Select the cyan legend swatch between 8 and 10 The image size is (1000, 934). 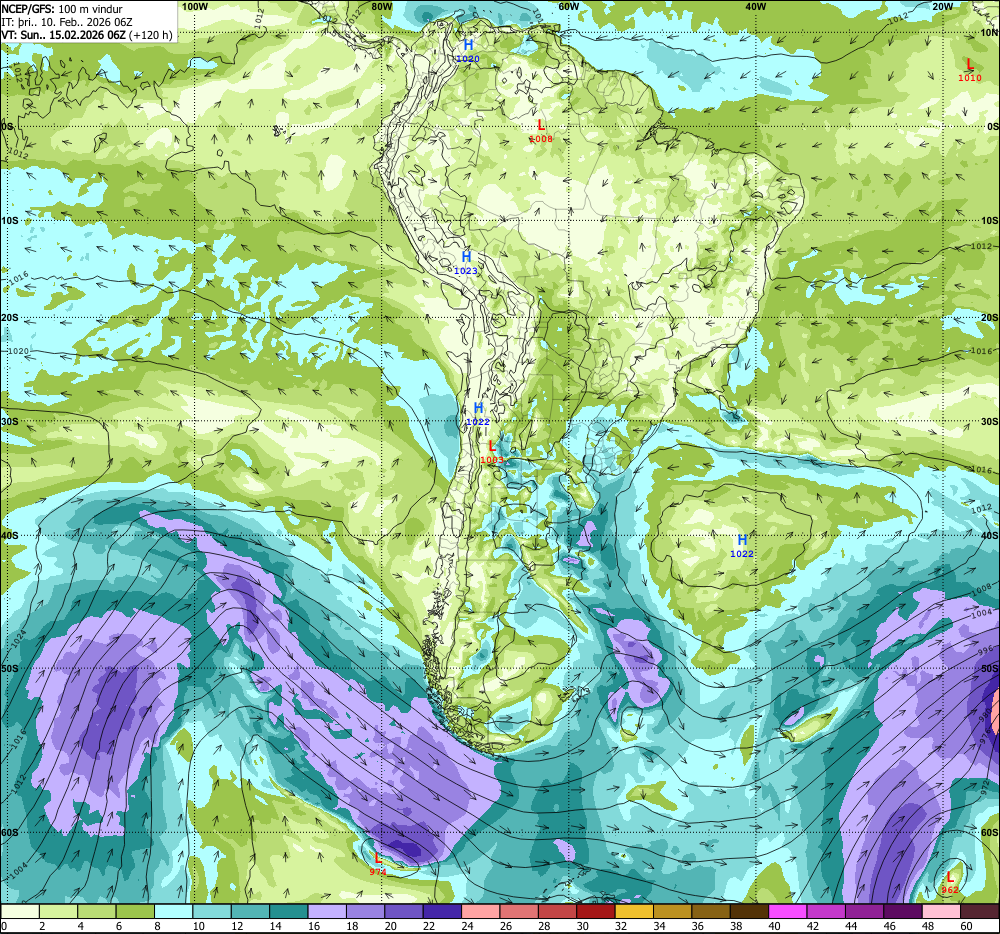[x=174, y=911]
